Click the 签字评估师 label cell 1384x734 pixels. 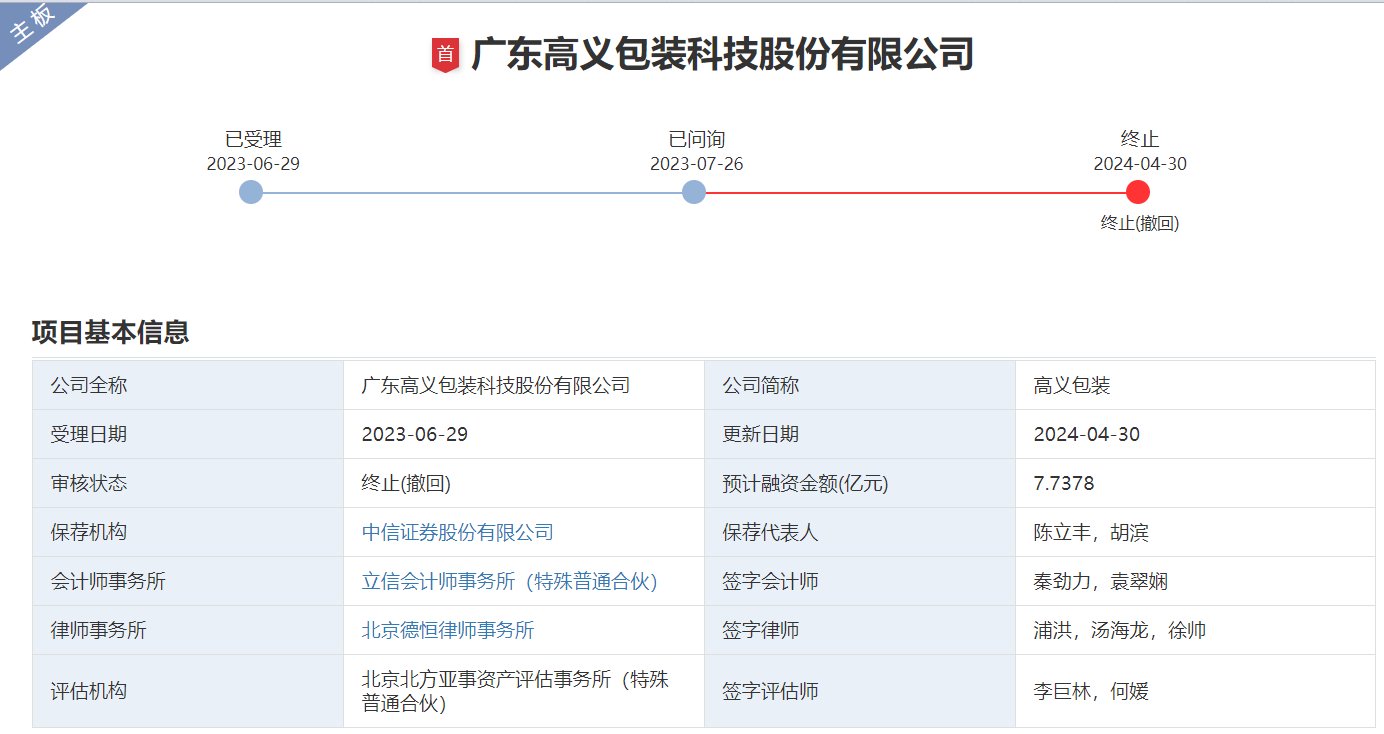(860, 691)
